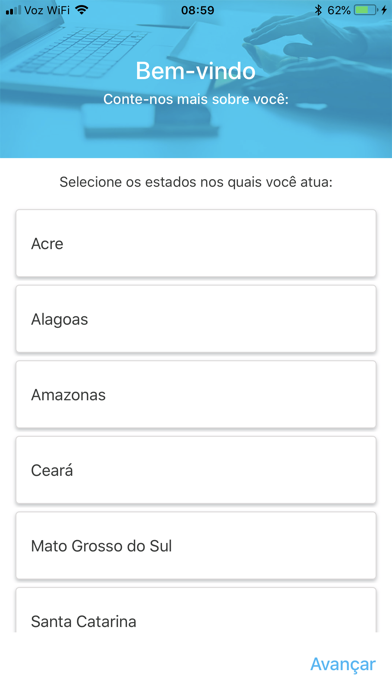Tap the Selecione os estados instruction text
The height and width of the screenshot is (696, 392).
[x=196, y=182]
